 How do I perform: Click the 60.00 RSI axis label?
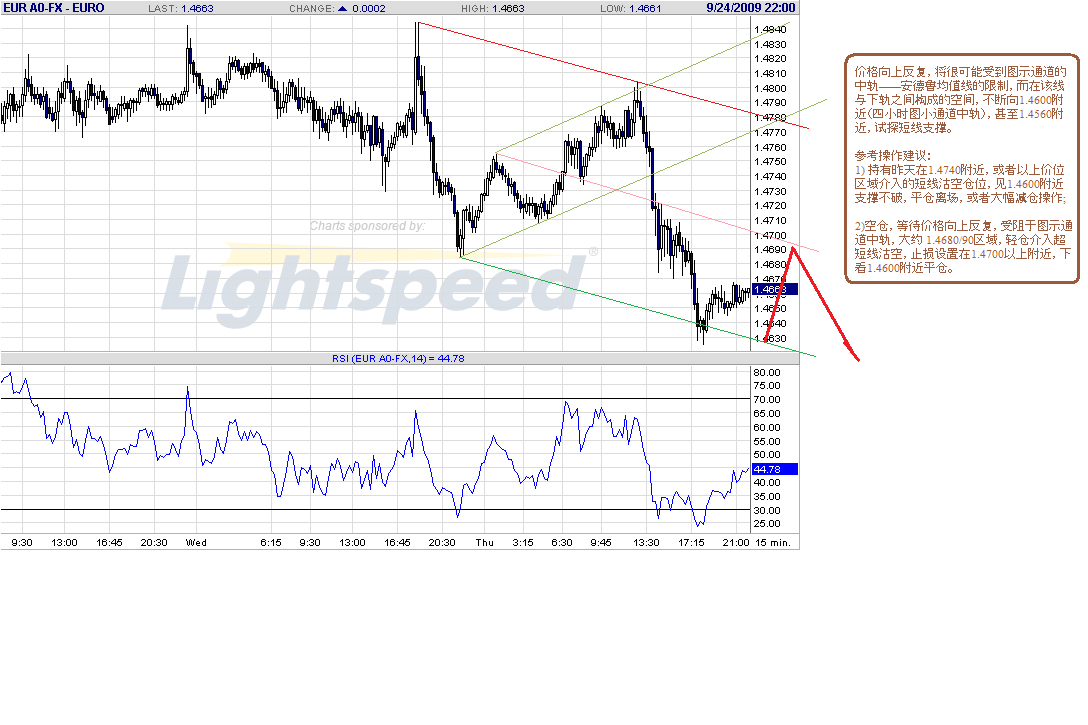[767, 428]
